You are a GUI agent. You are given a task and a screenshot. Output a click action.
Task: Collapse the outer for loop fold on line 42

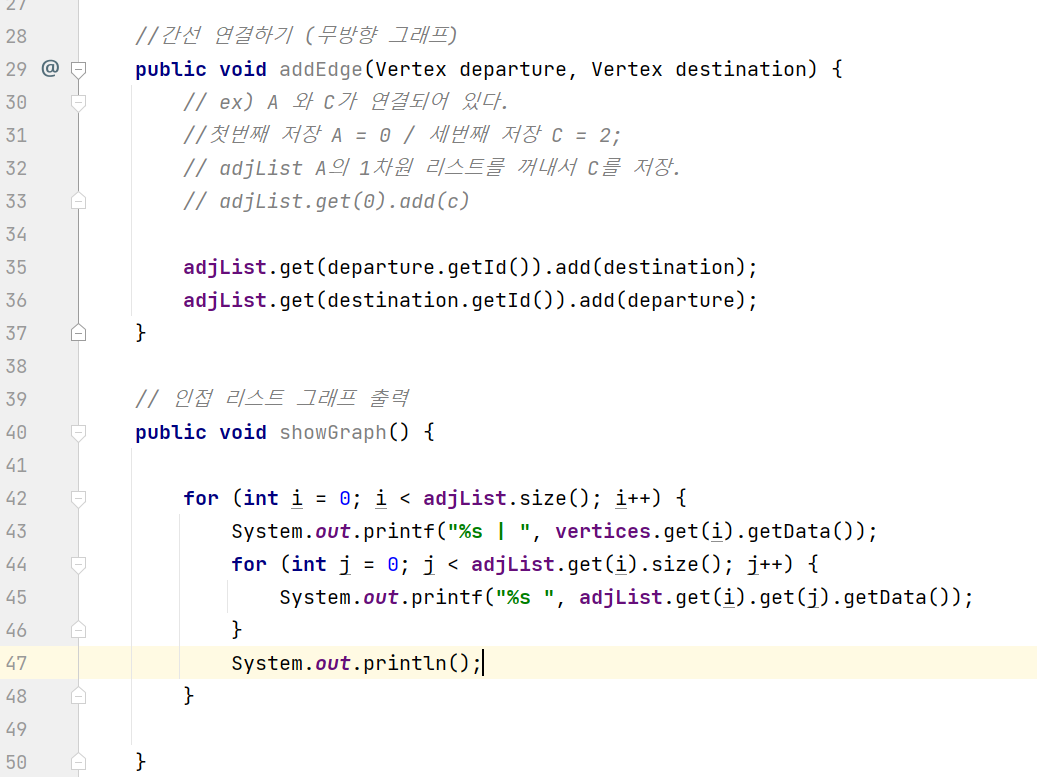pos(78,499)
